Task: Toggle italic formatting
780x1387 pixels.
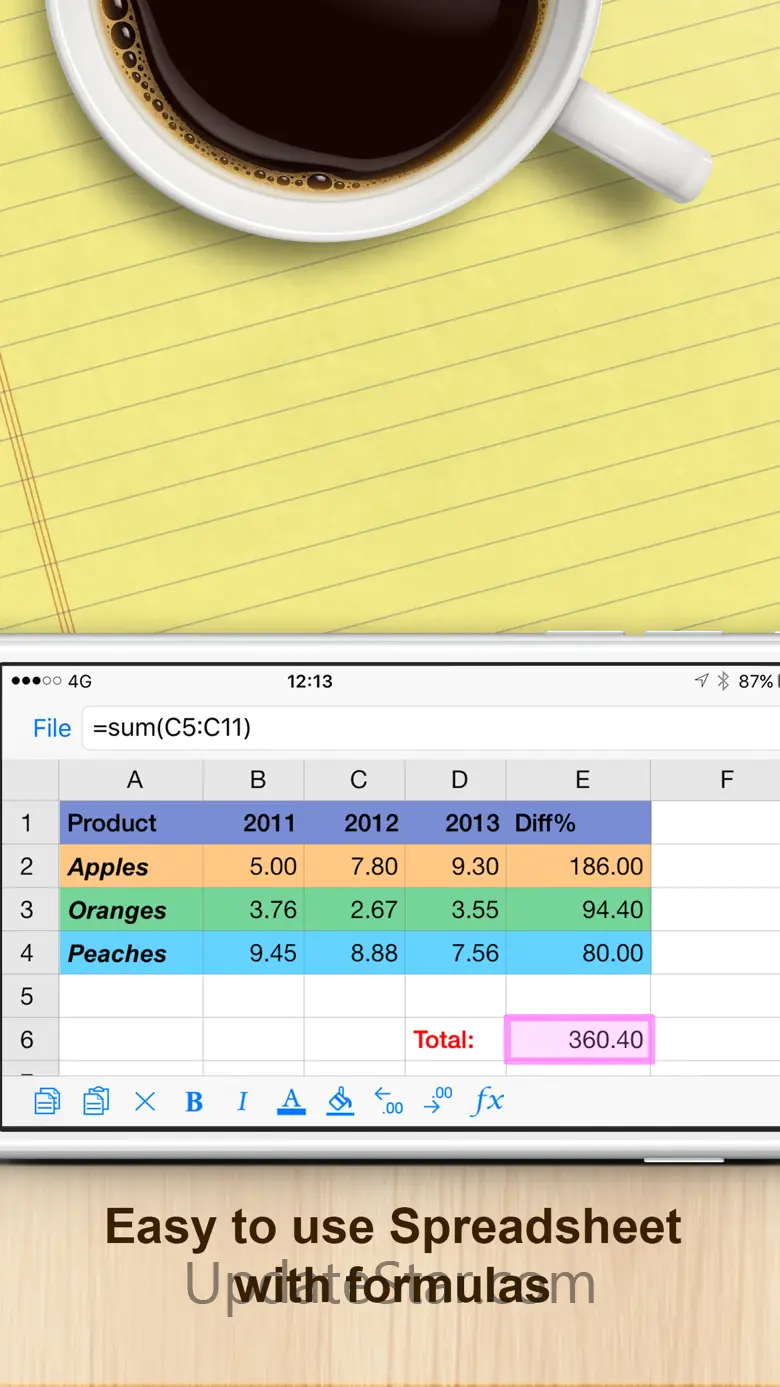Action: coord(242,1102)
